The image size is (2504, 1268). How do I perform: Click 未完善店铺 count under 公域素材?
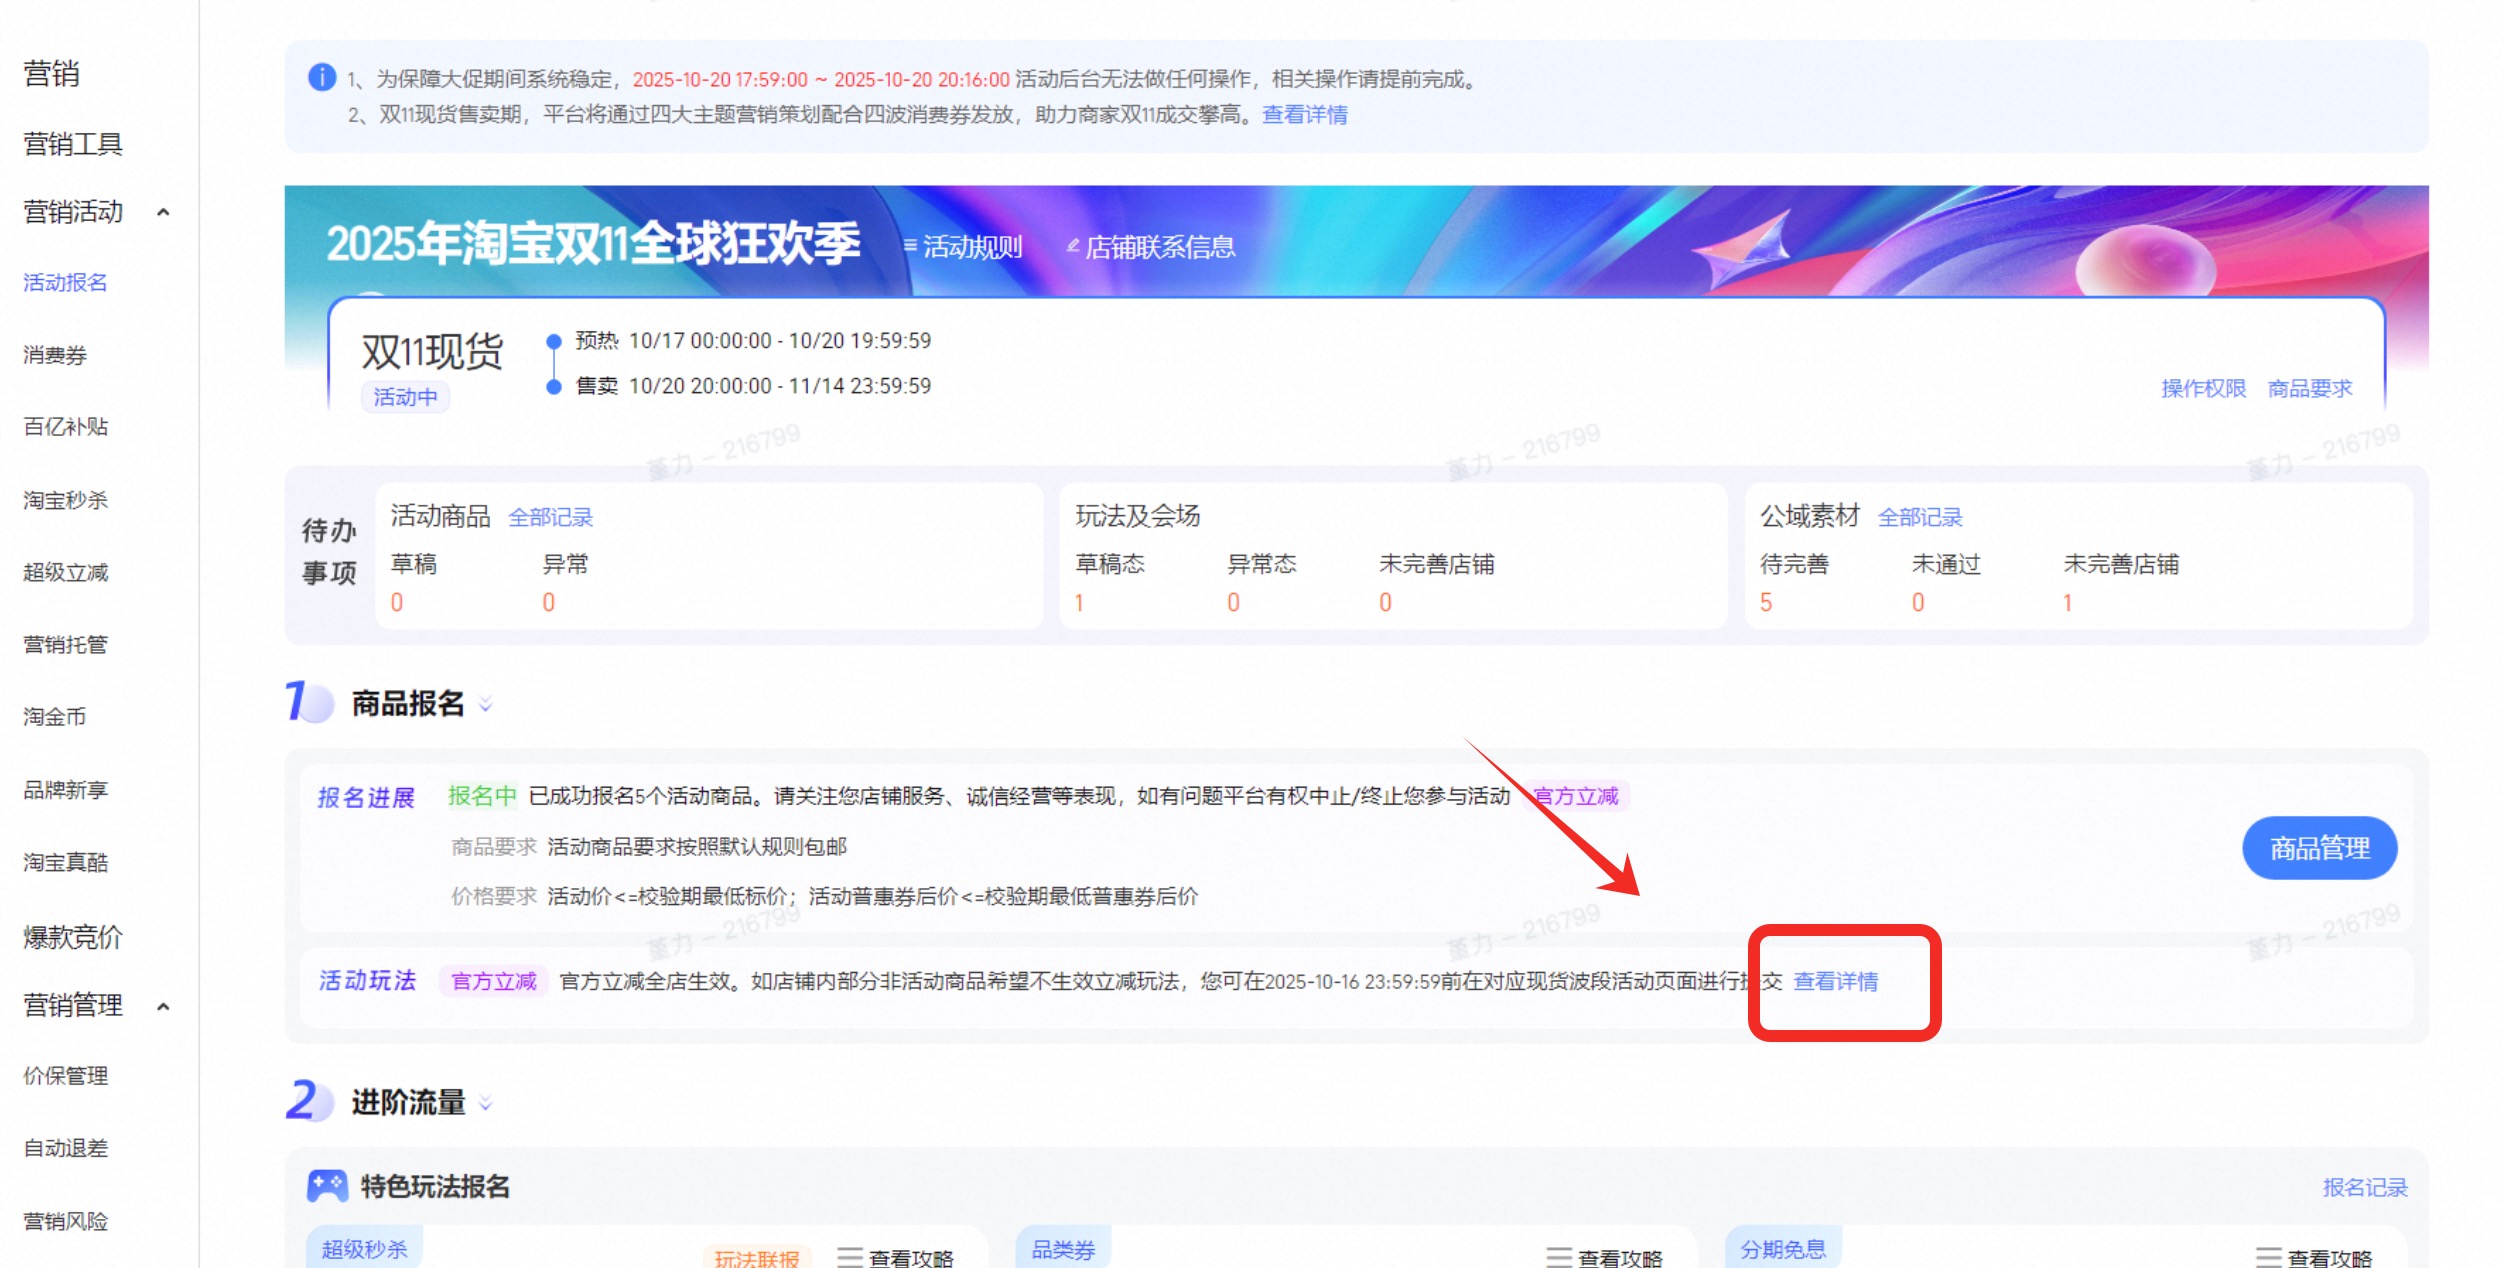point(2067,602)
